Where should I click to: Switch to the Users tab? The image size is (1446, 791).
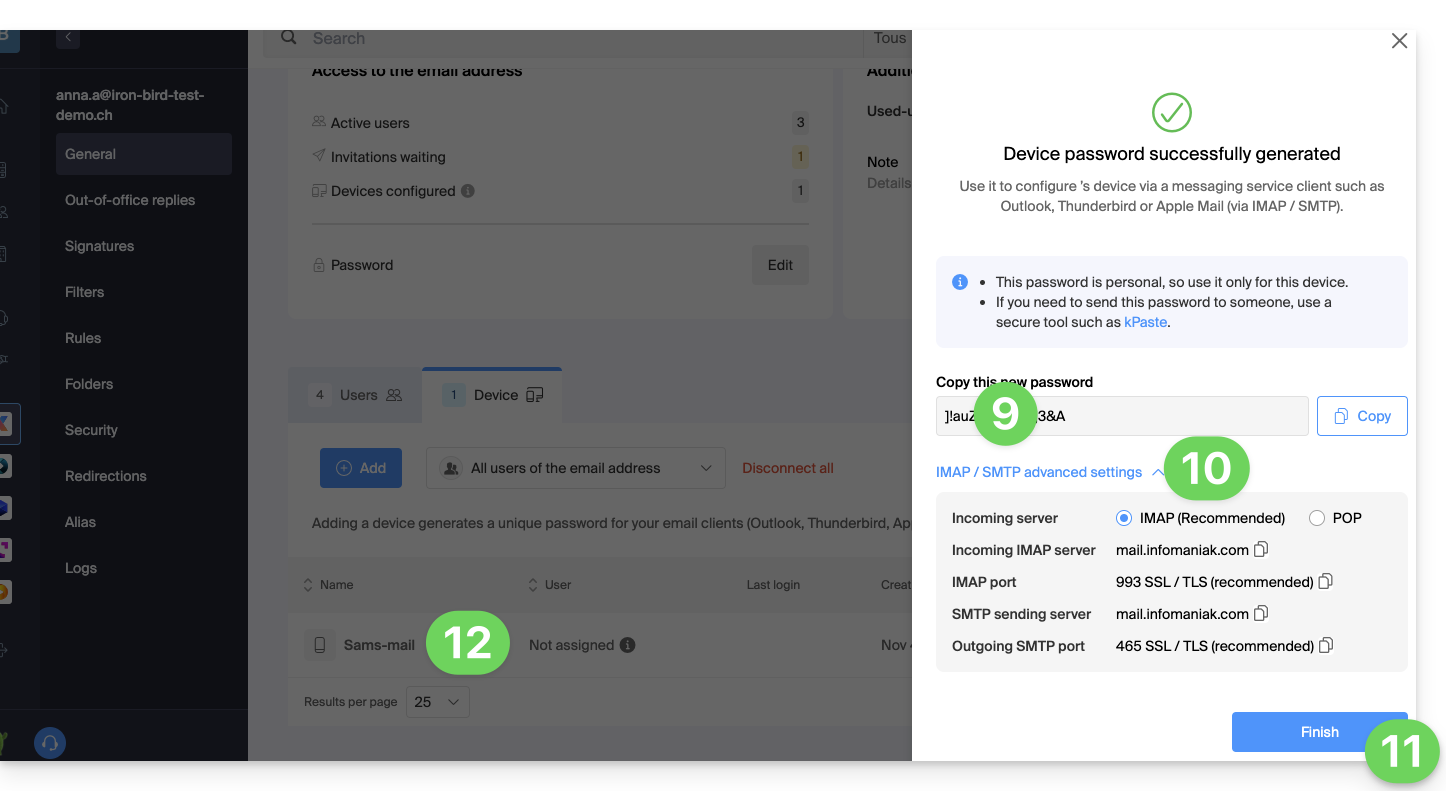[356, 395]
